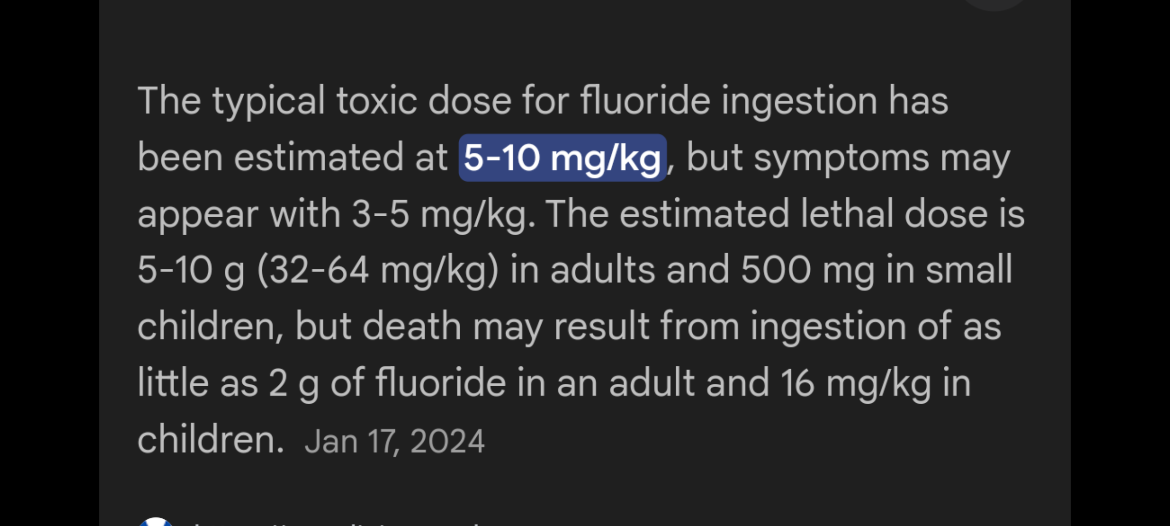Click the highlighted 5-10 mg/kg text
The image size is (1170, 526).
pos(562,158)
